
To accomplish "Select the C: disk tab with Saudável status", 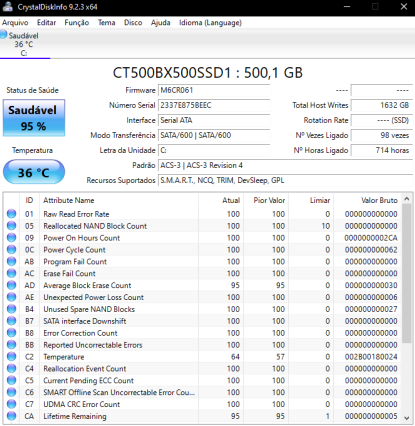I will pos(23,44).
